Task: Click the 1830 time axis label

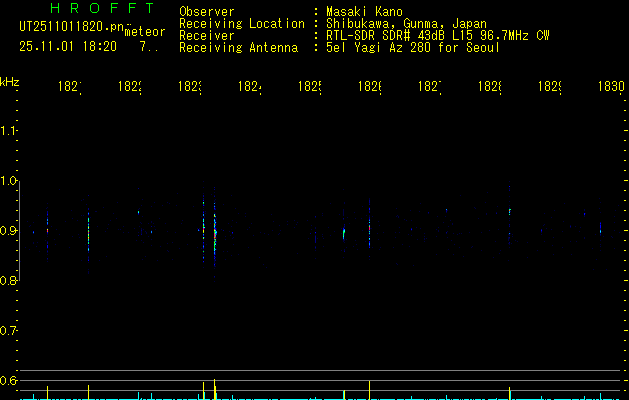Action: pos(611,86)
